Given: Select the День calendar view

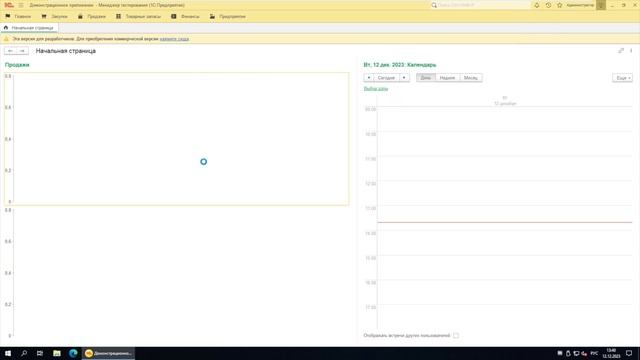Looking at the screenshot, I should (426, 78).
